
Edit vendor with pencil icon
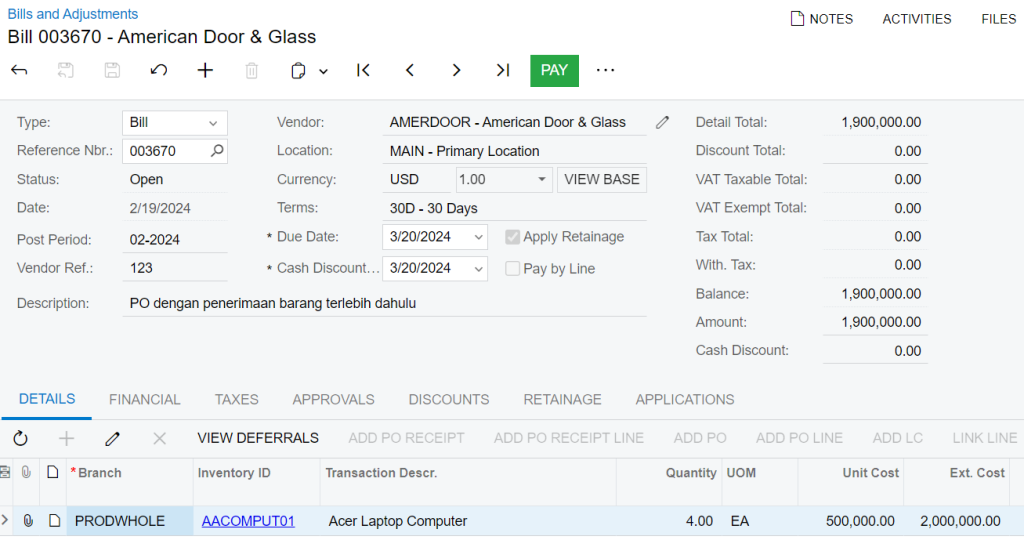click(662, 123)
